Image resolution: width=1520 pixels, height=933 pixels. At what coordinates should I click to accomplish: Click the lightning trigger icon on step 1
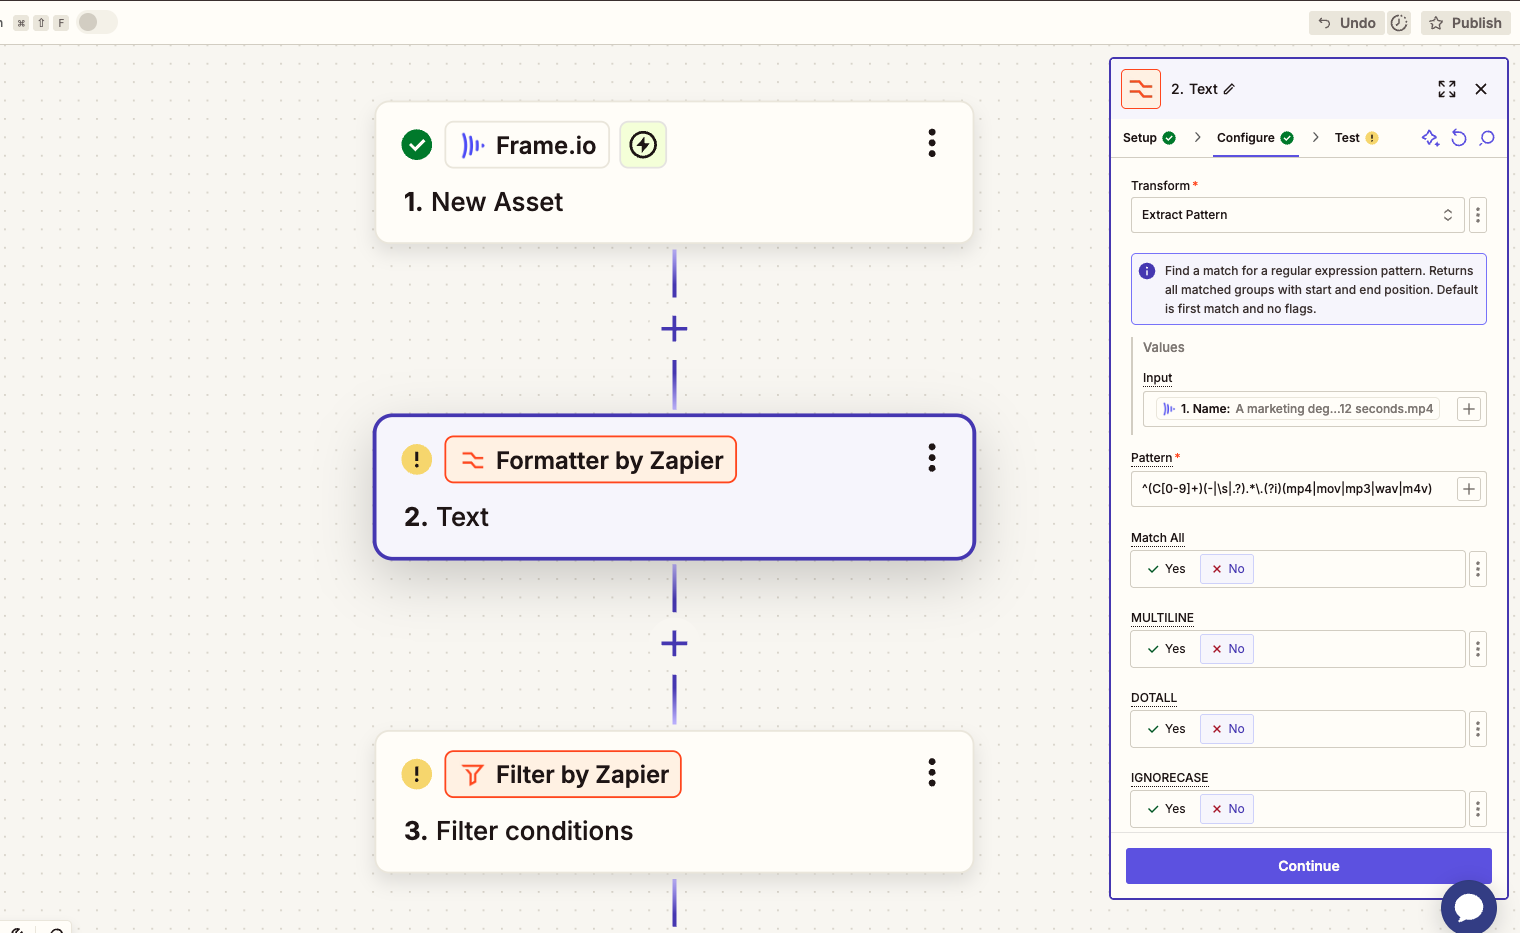(643, 145)
